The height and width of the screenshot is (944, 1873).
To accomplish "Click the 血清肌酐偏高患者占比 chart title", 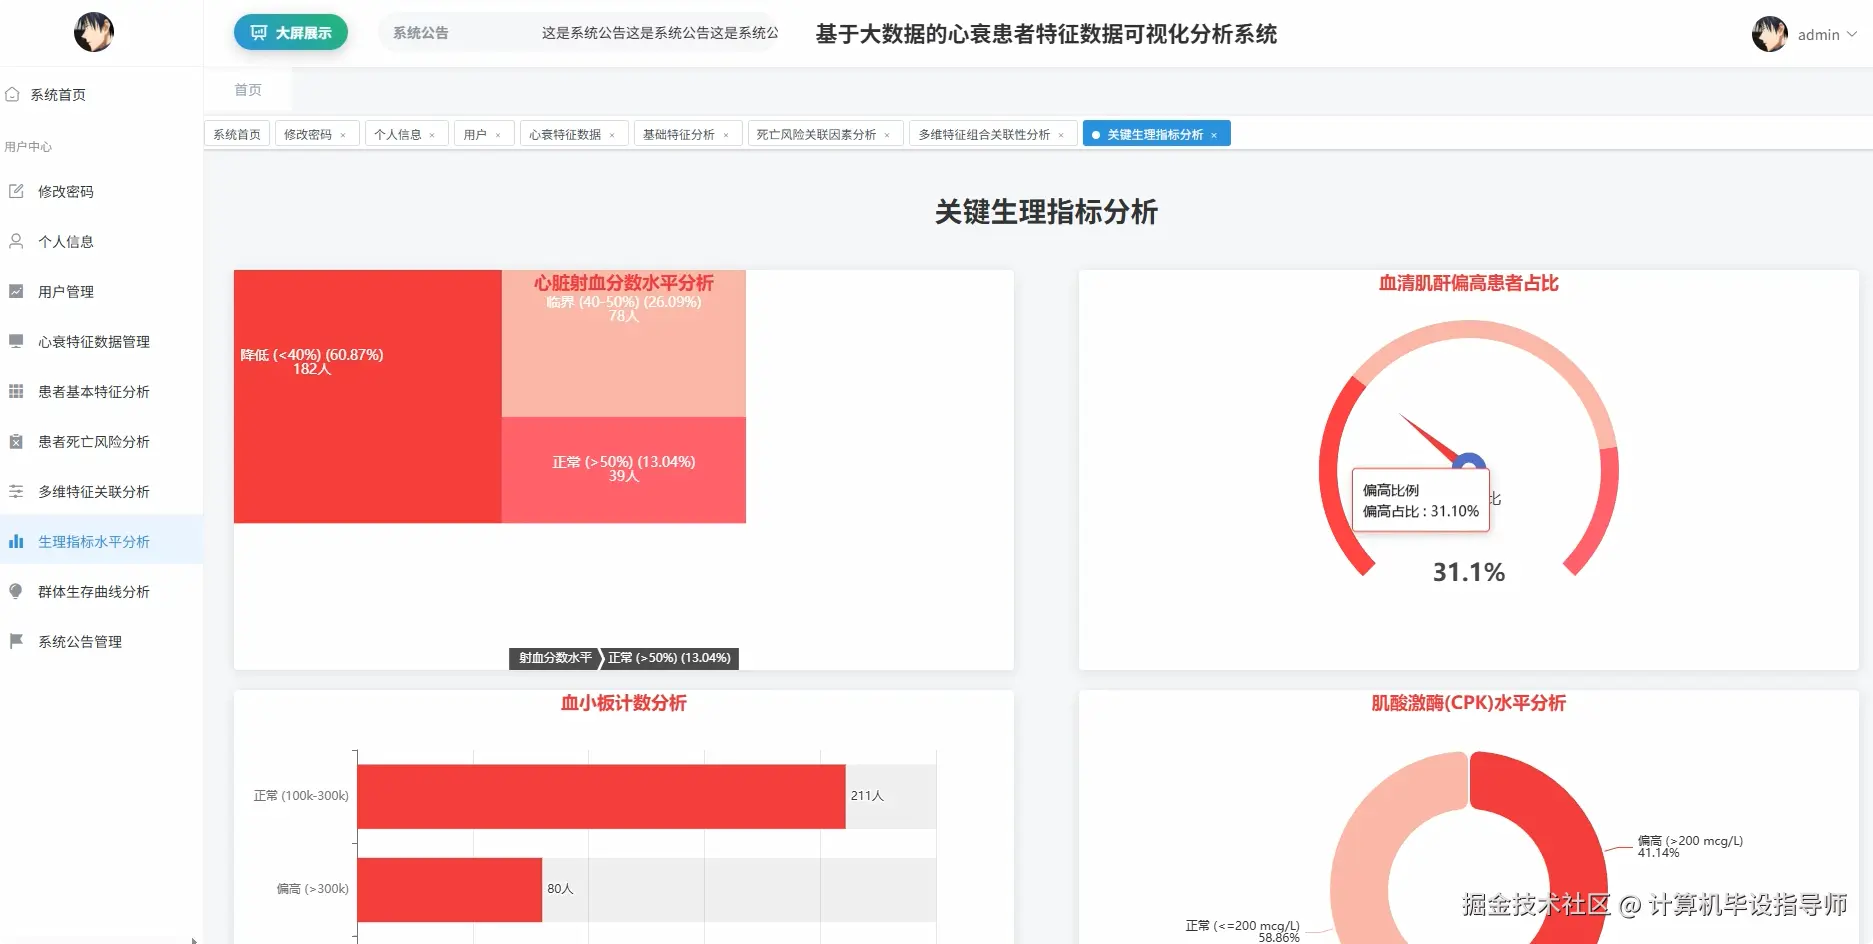I will point(1468,283).
